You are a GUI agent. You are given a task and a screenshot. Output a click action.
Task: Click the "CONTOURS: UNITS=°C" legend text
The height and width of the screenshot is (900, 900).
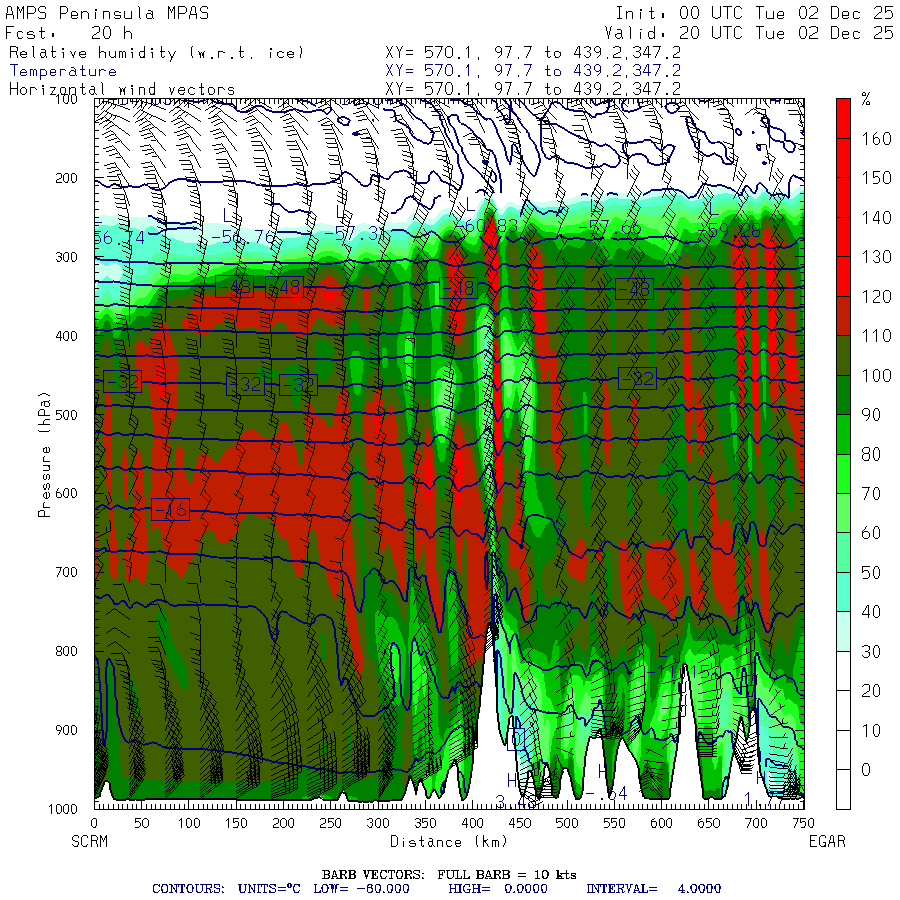coord(226,889)
